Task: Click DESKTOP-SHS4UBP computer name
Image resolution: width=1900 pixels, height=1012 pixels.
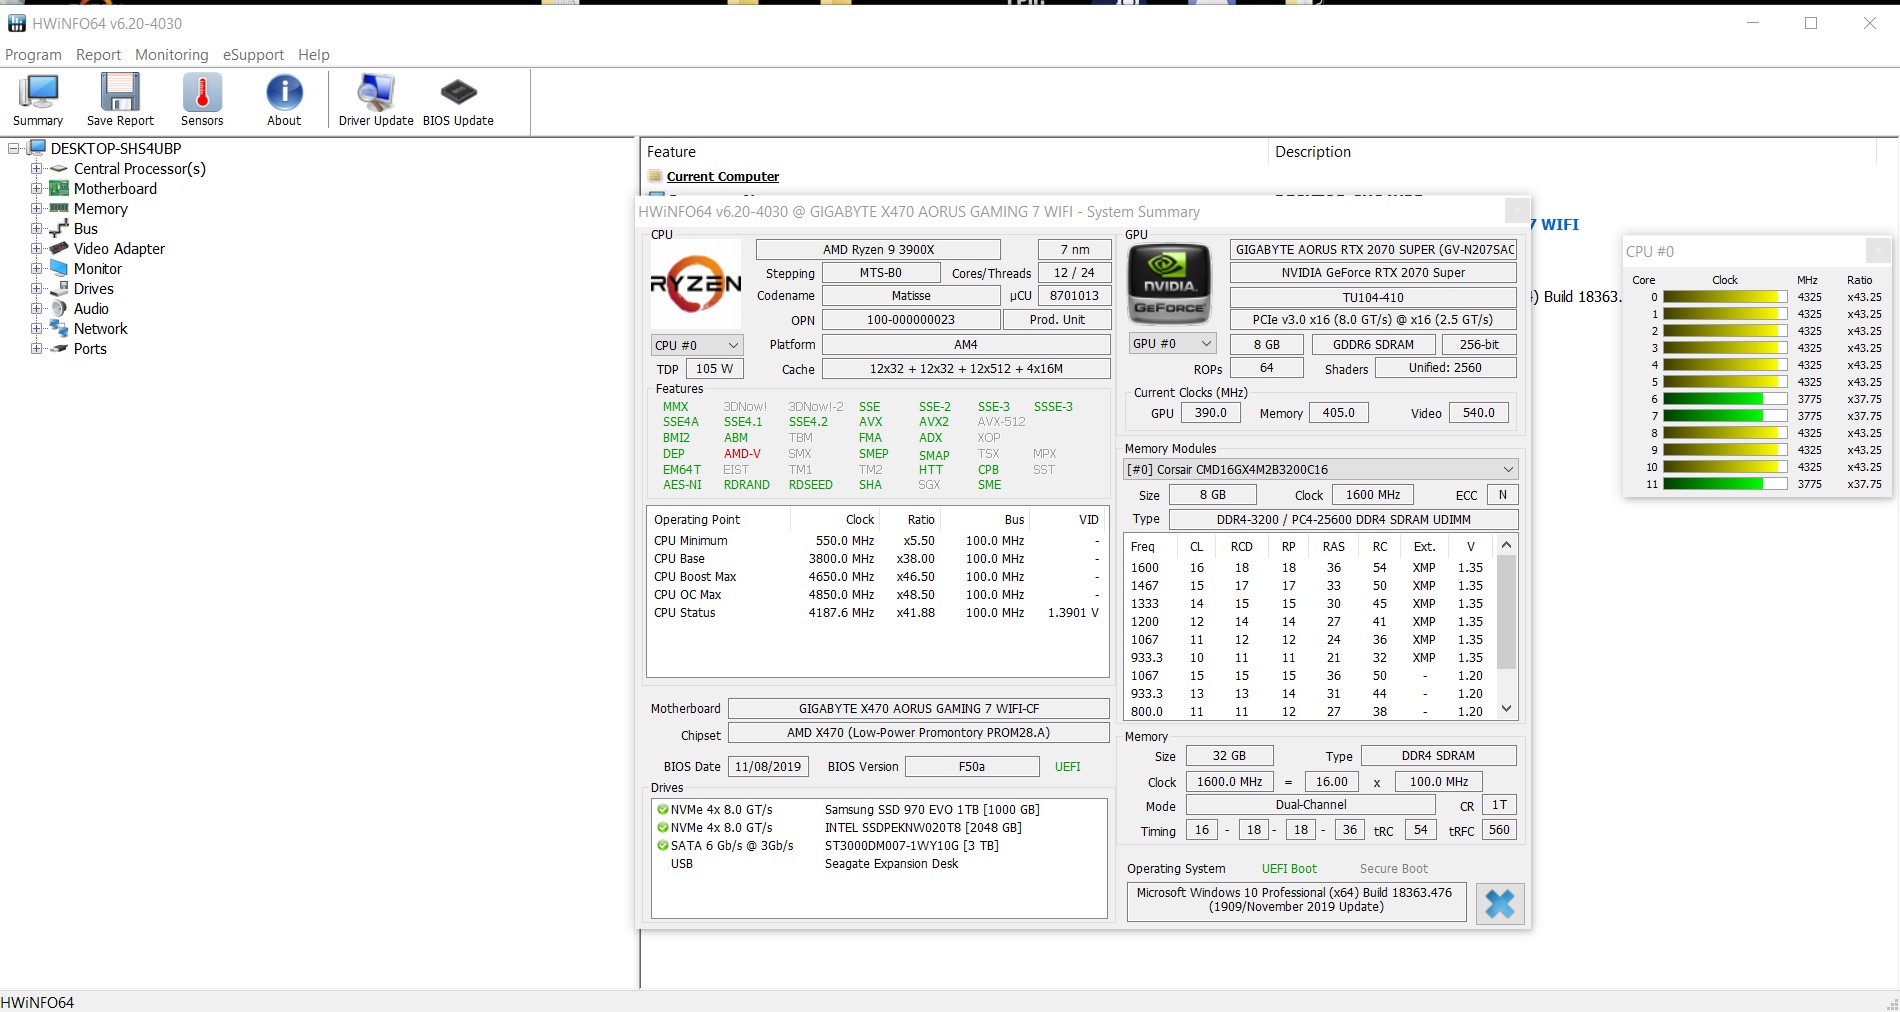Action: (x=116, y=148)
